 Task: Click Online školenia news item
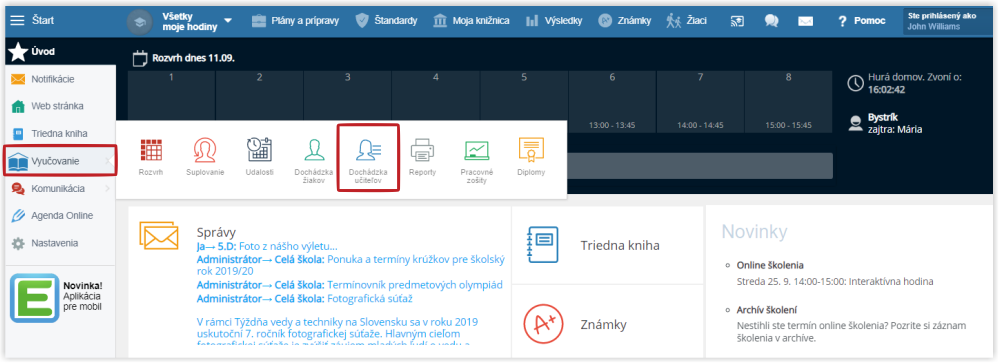(x=770, y=266)
